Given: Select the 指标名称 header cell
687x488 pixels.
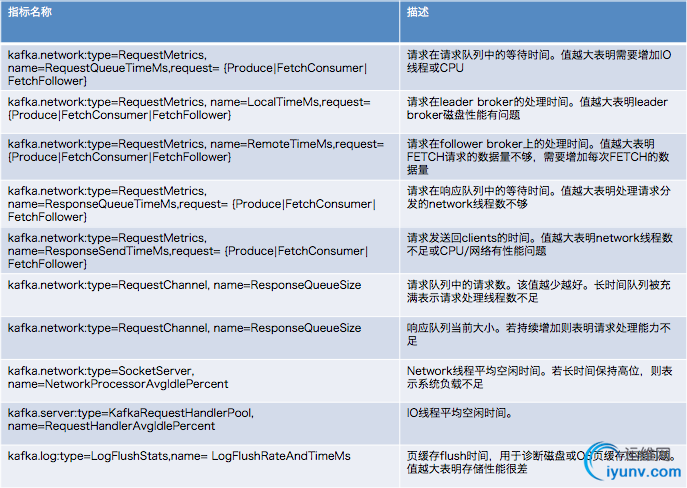Looking at the screenshot, I should coord(200,21).
